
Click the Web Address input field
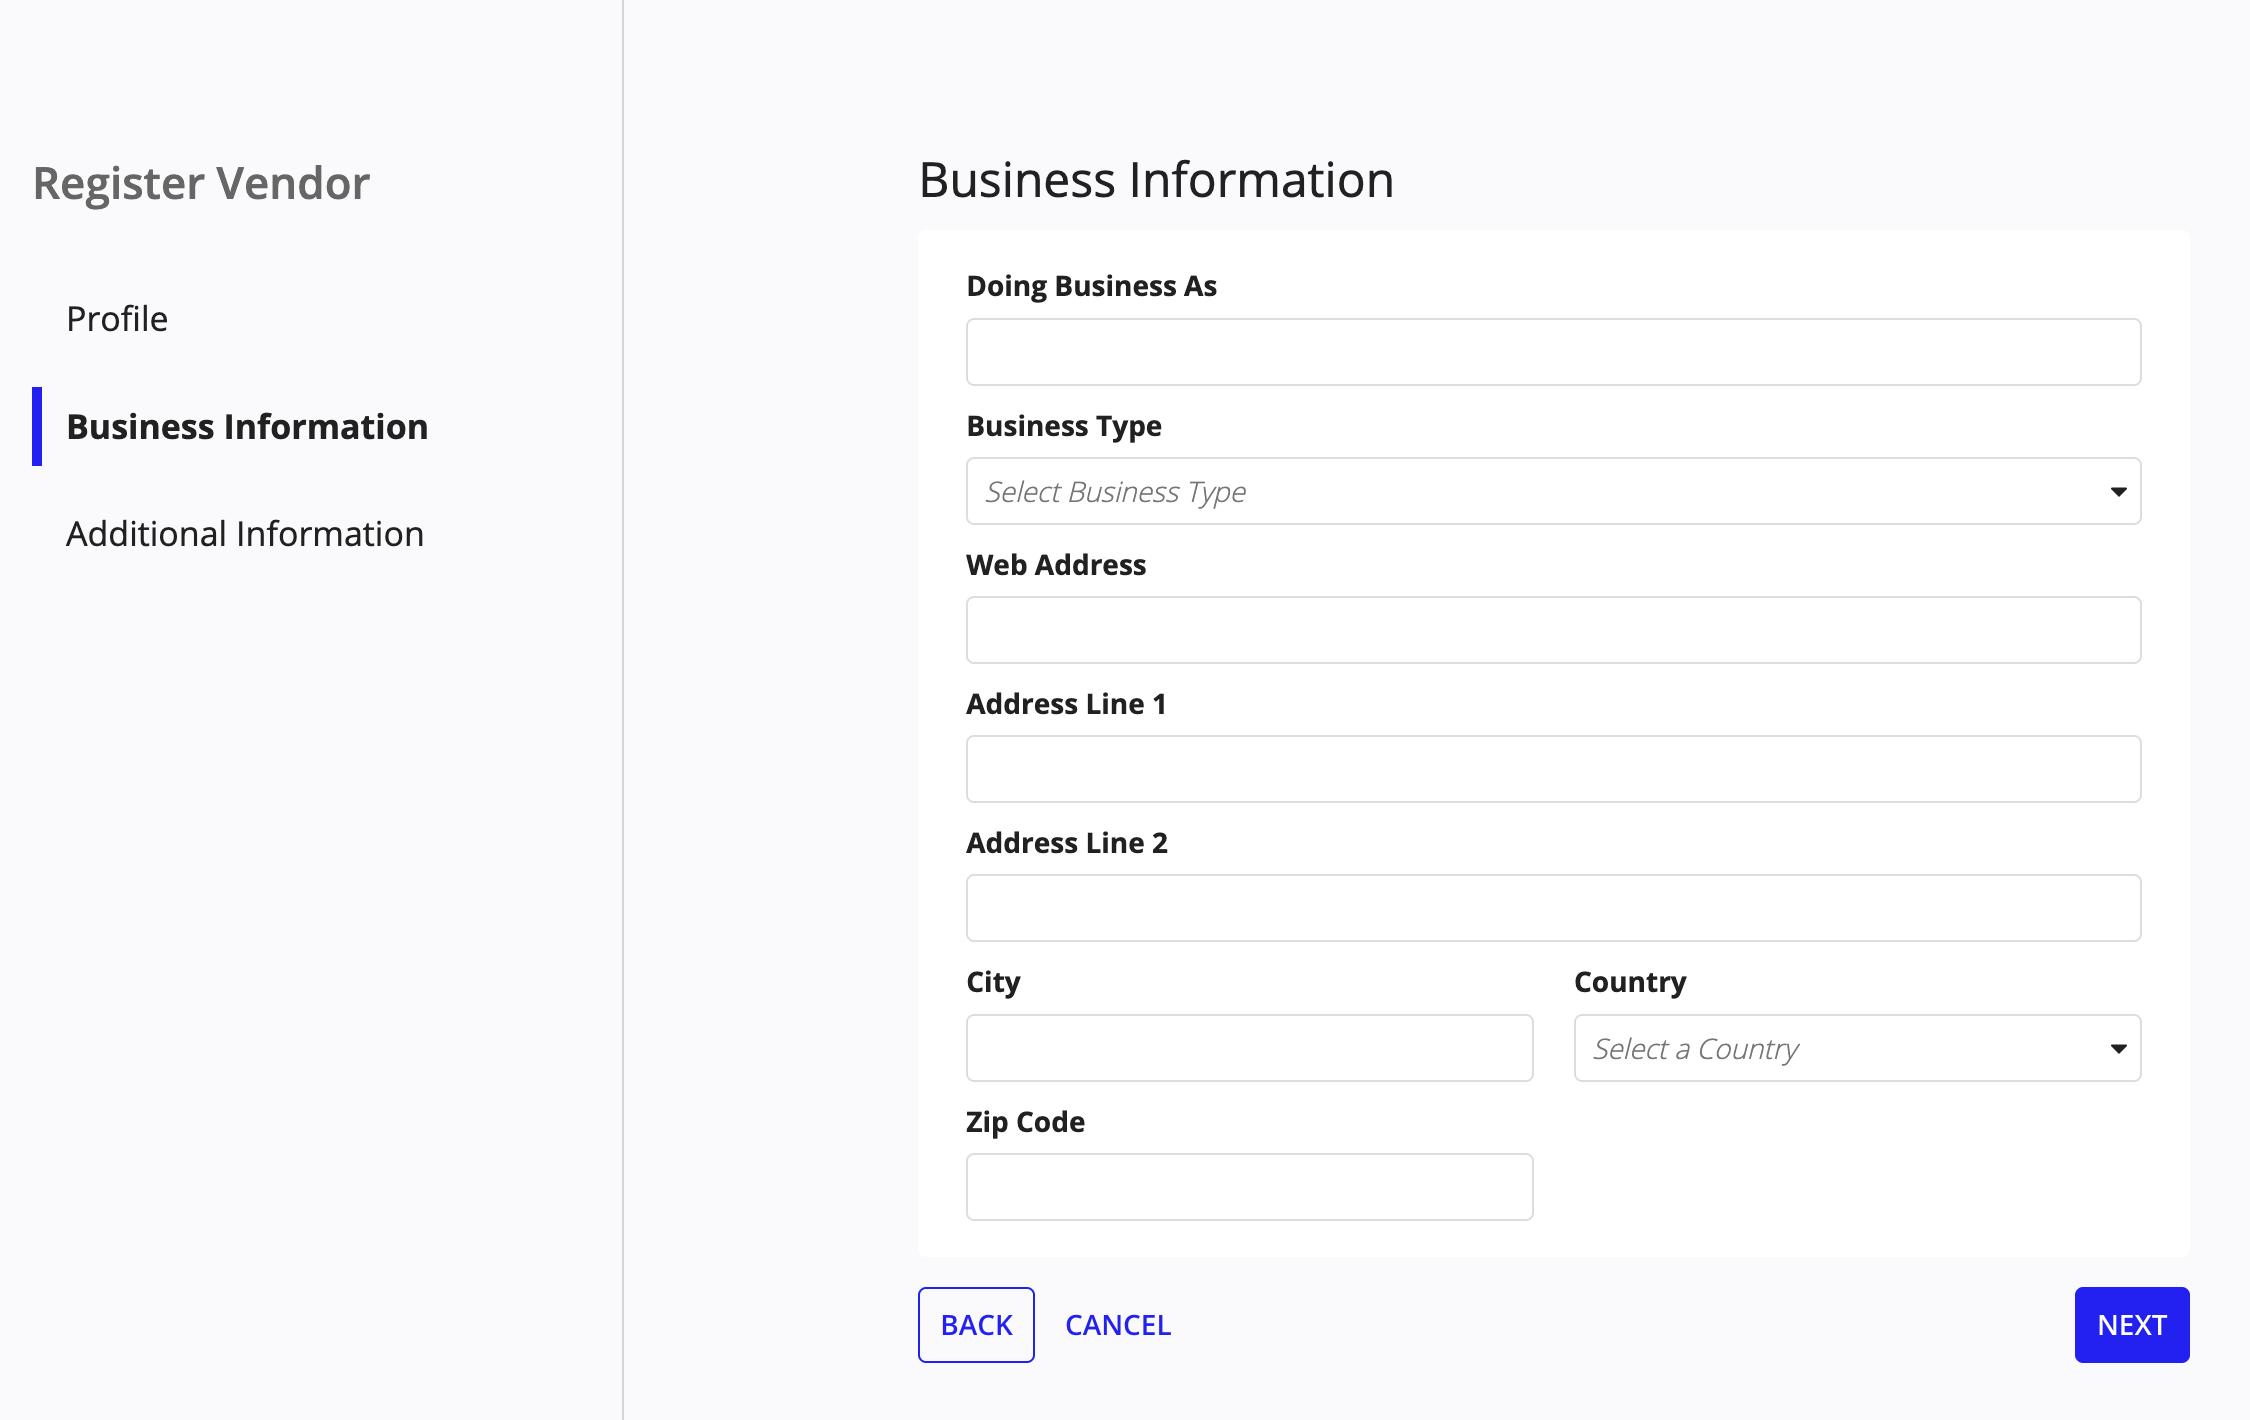click(1553, 630)
